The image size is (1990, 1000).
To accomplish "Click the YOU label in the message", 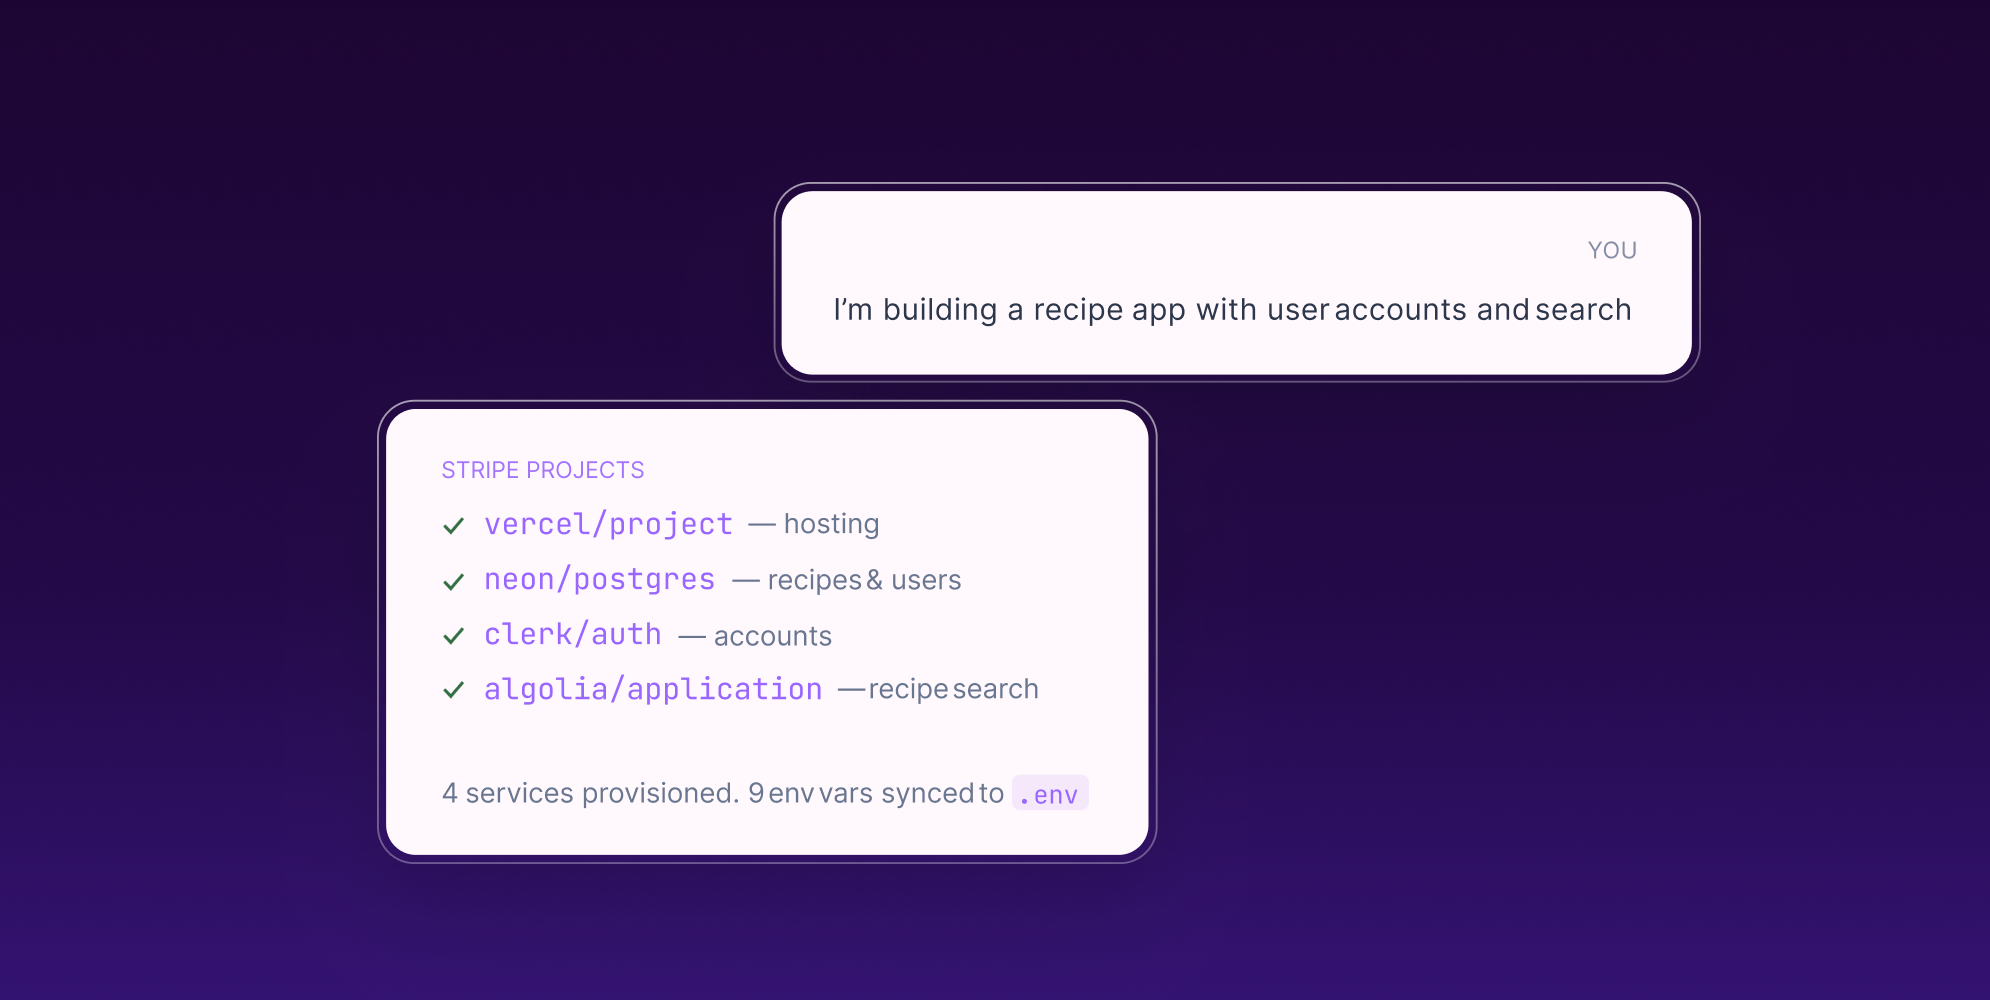I will coord(1612,250).
